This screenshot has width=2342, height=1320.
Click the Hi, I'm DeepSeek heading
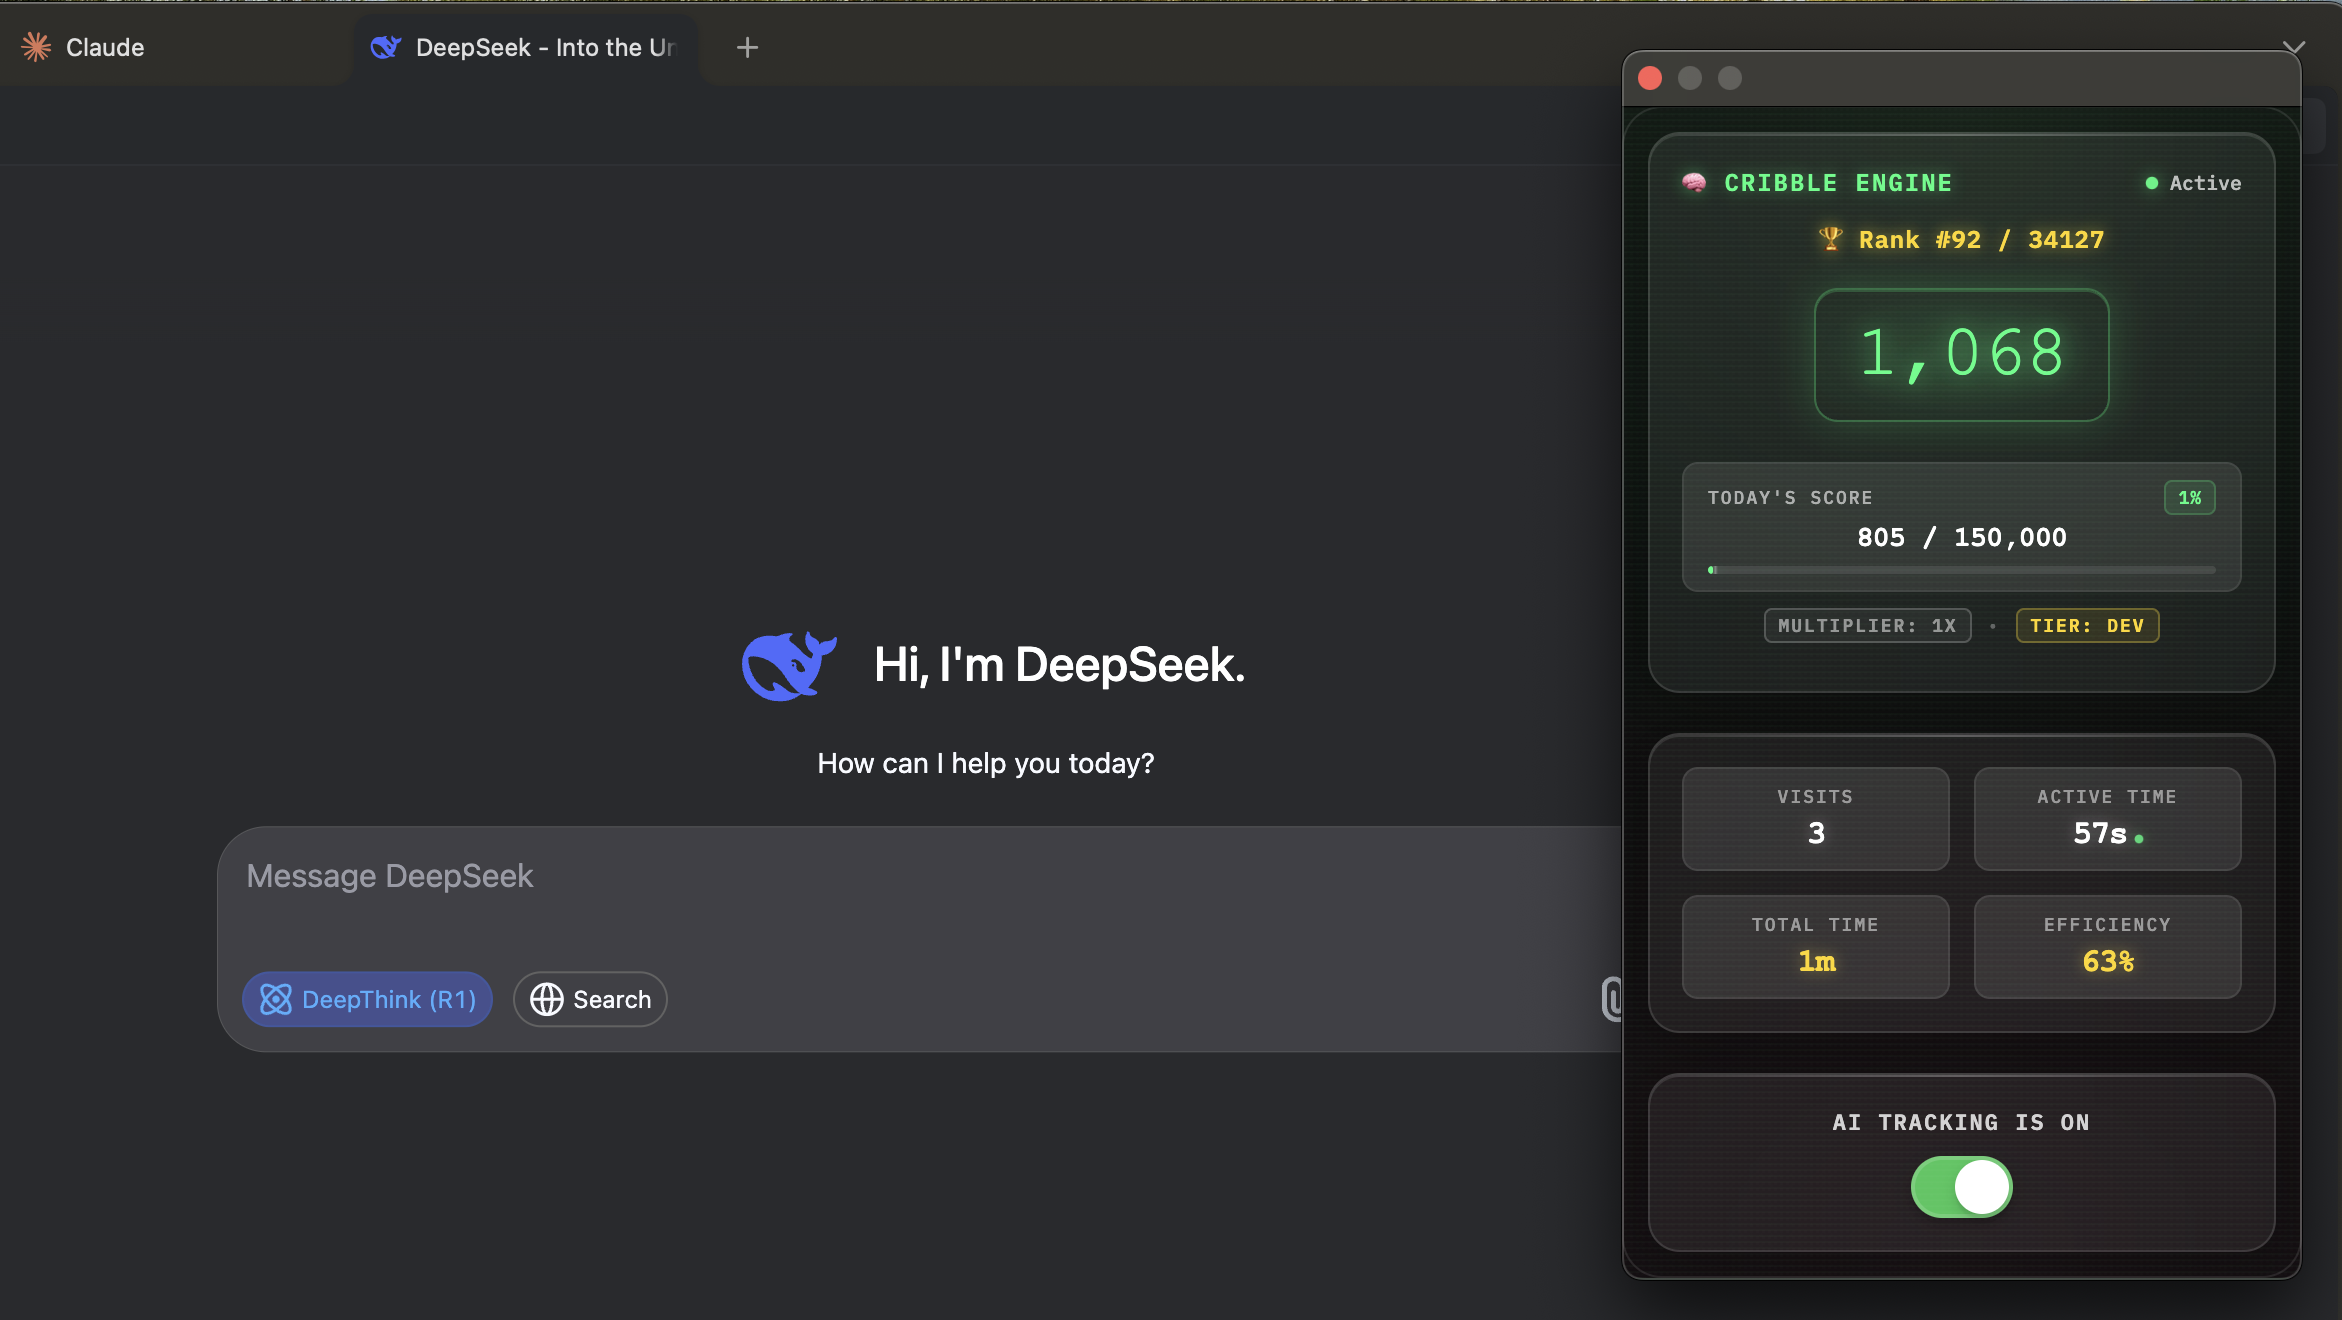point(1059,665)
